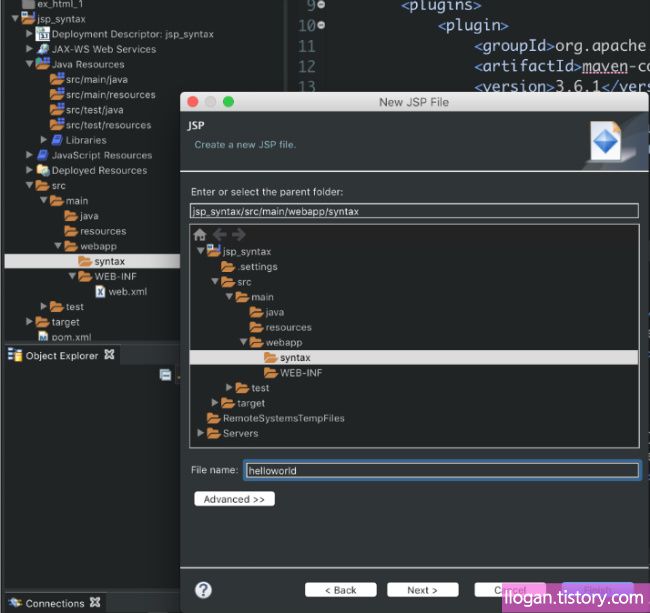This screenshot has height=613, width=650.
Task: Click the JAX-WS Web Services icon
Action: 43,49
